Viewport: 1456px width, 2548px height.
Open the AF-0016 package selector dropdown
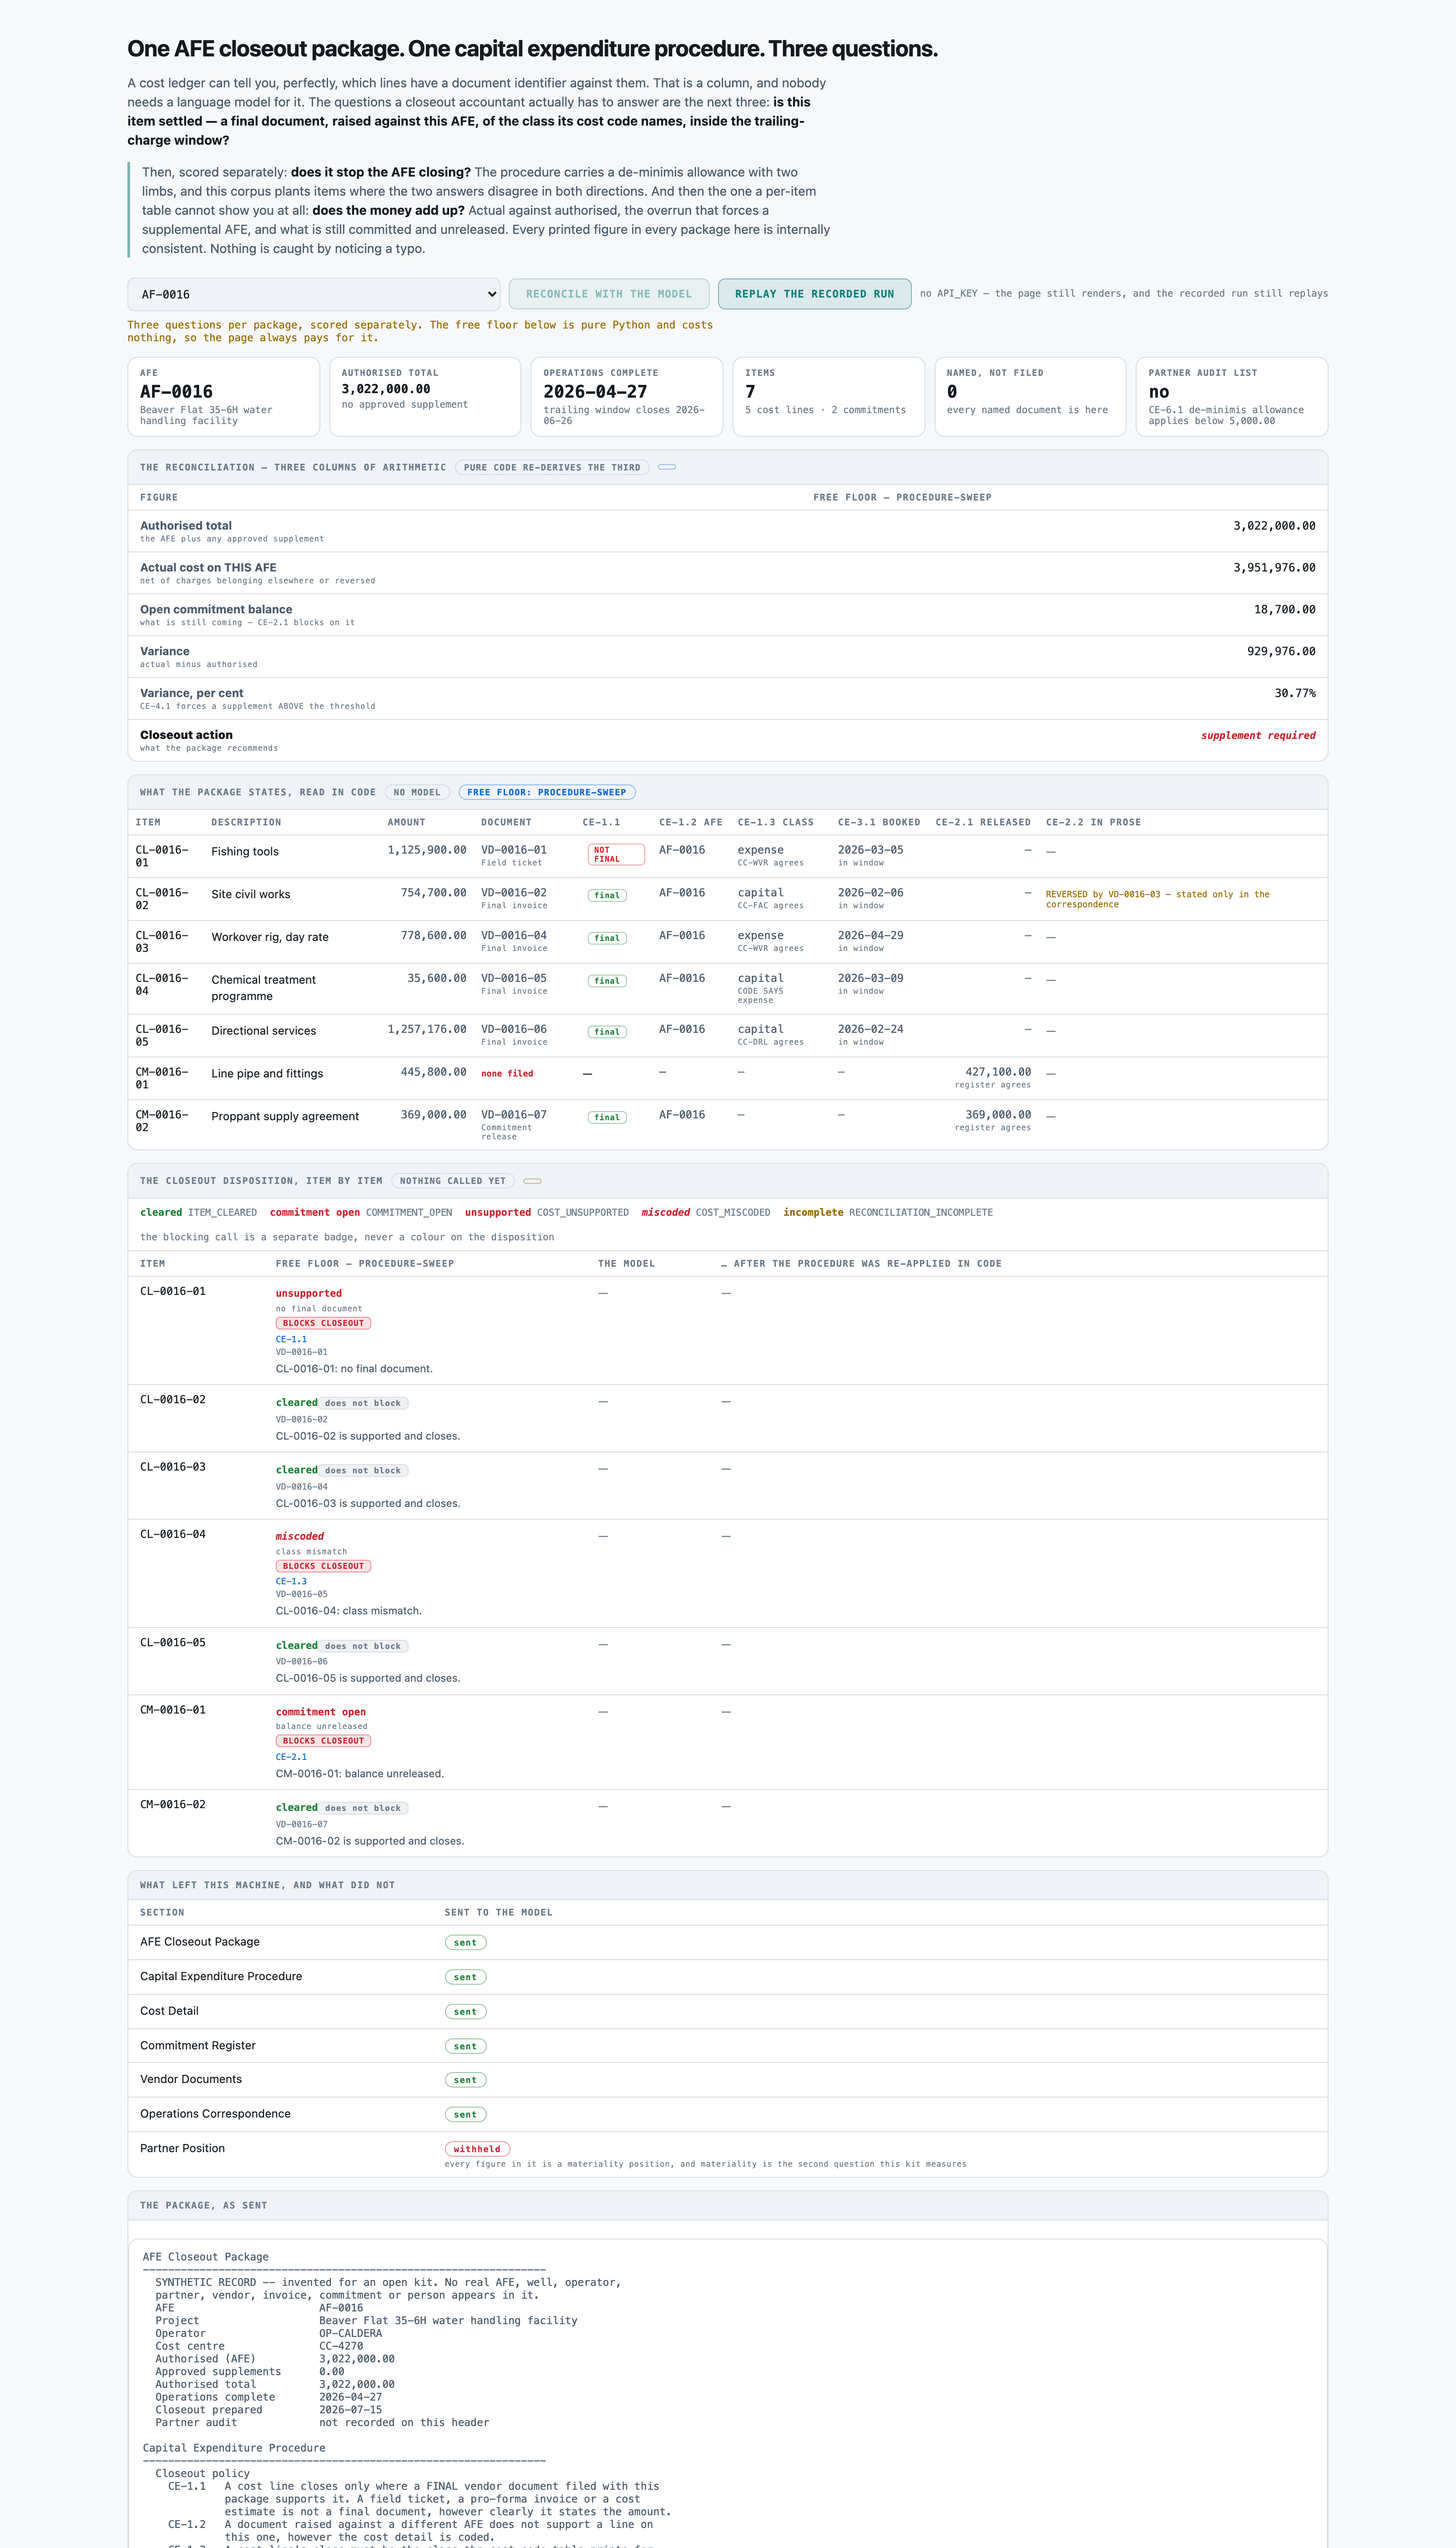(314, 294)
